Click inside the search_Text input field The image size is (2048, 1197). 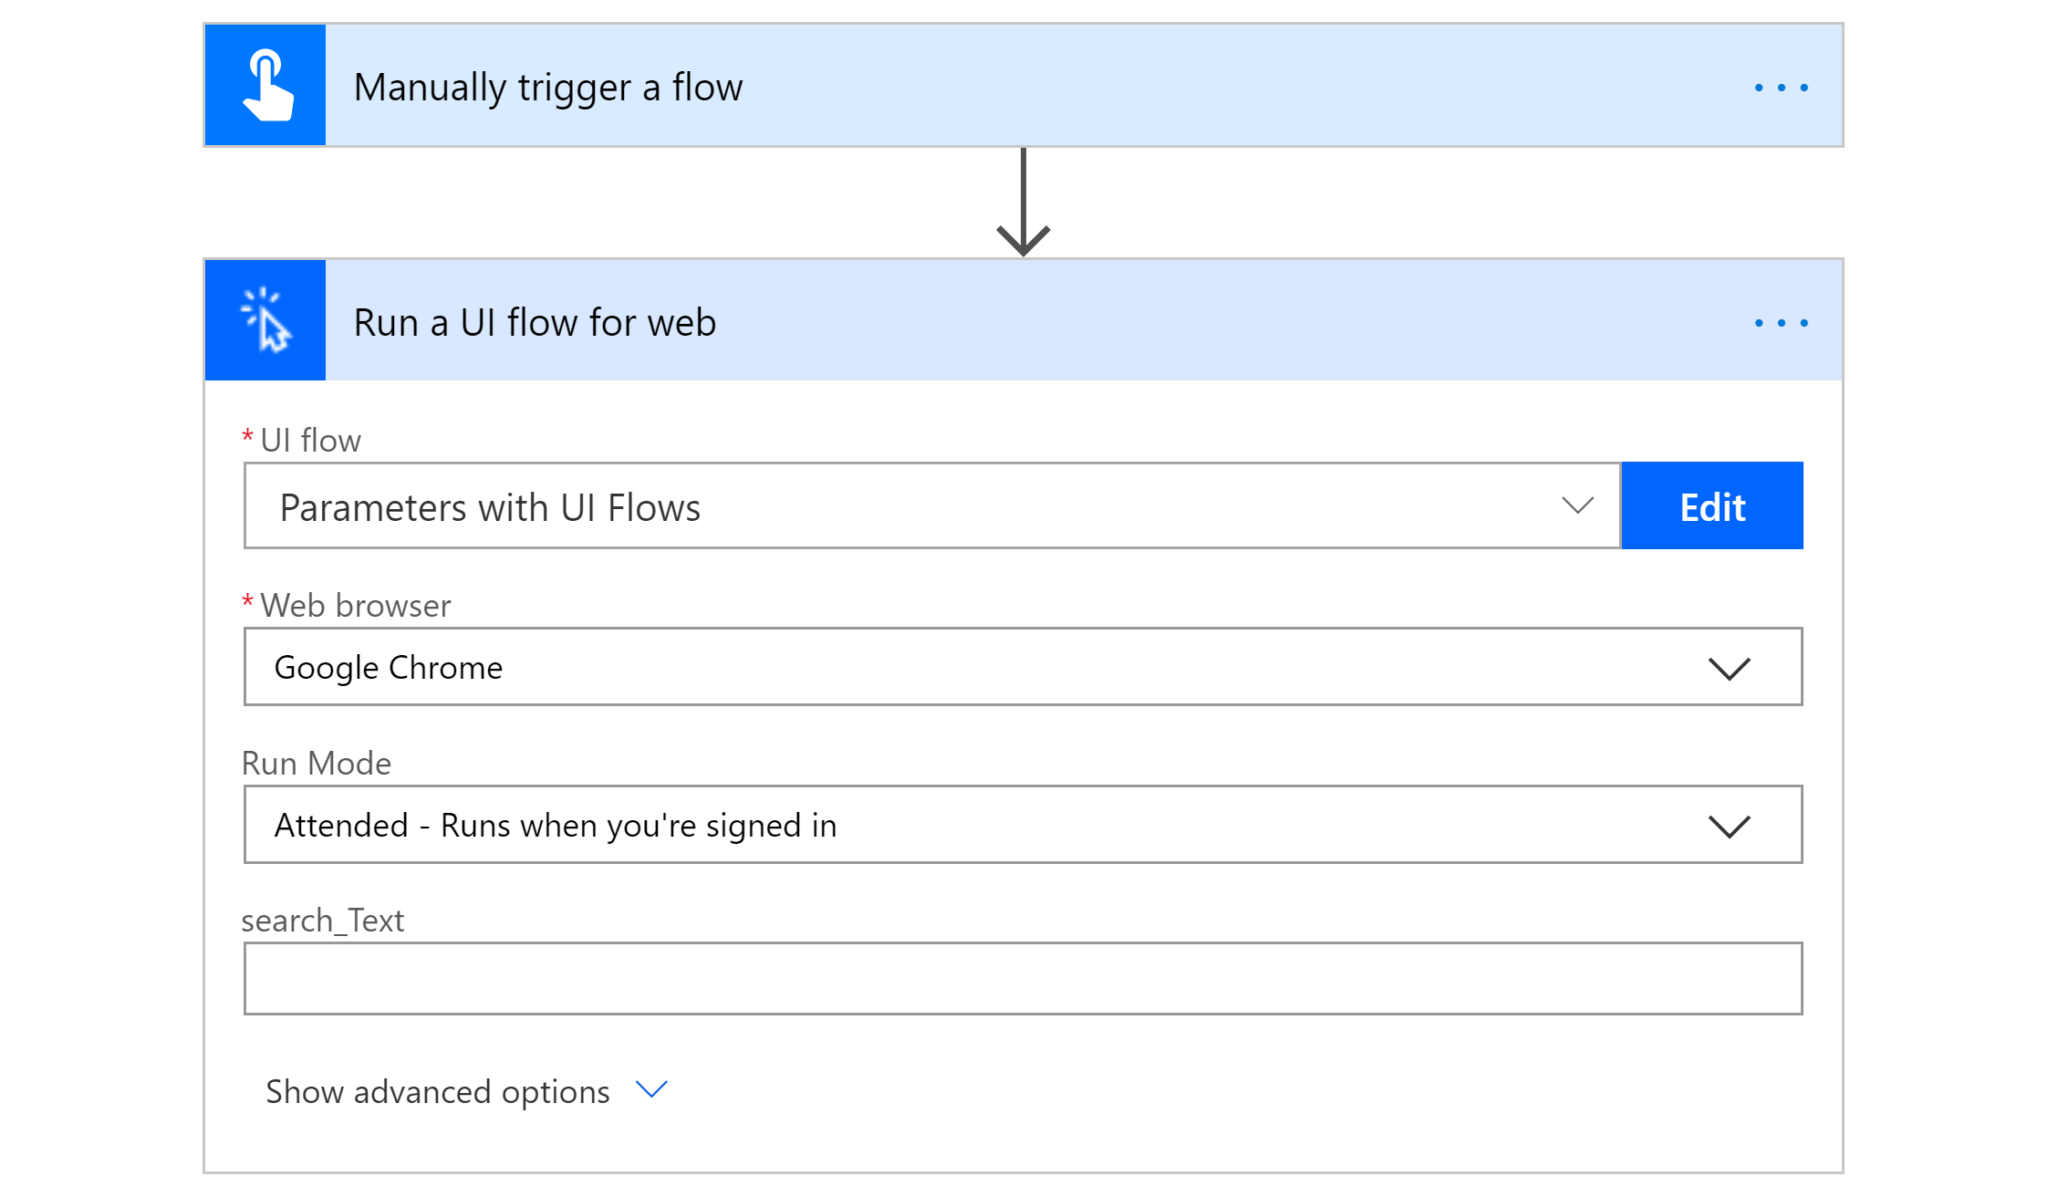(x=1020, y=977)
